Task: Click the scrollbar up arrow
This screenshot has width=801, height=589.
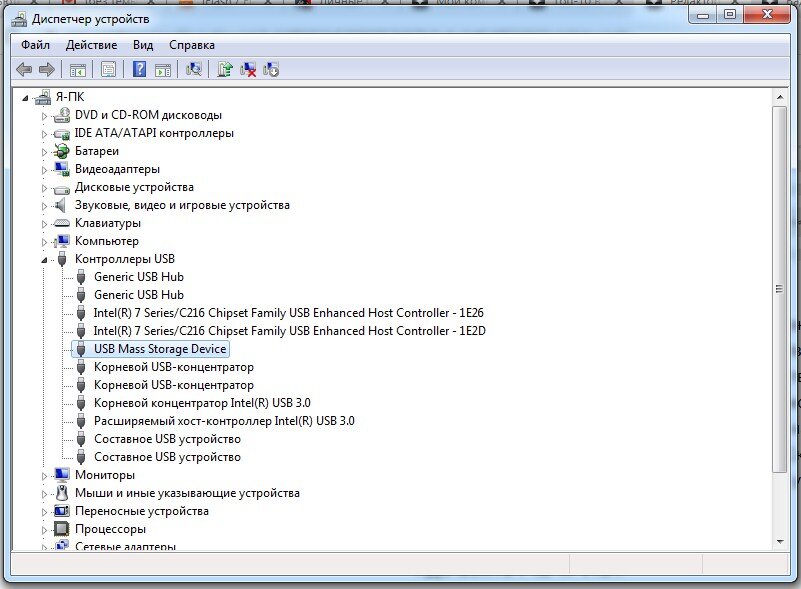Action: pyautogui.click(x=780, y=97)
